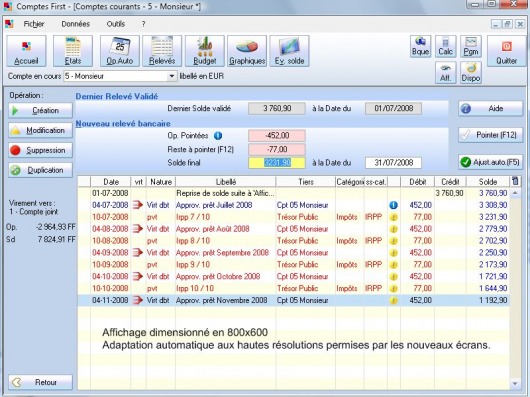This screenshot has height=397, width=530.
Task: Click date cell '10-09-2008'
Action: (x=110, y=265)
